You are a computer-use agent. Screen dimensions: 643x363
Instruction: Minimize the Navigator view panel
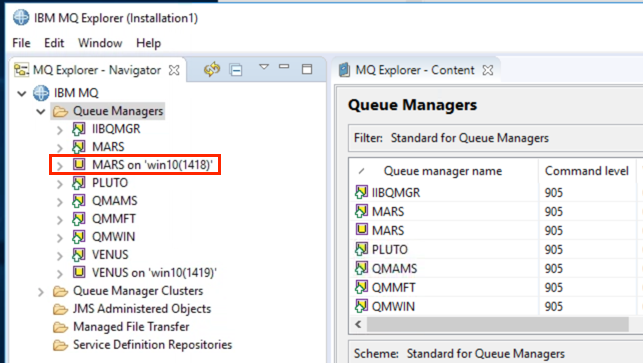click(284, 66)
